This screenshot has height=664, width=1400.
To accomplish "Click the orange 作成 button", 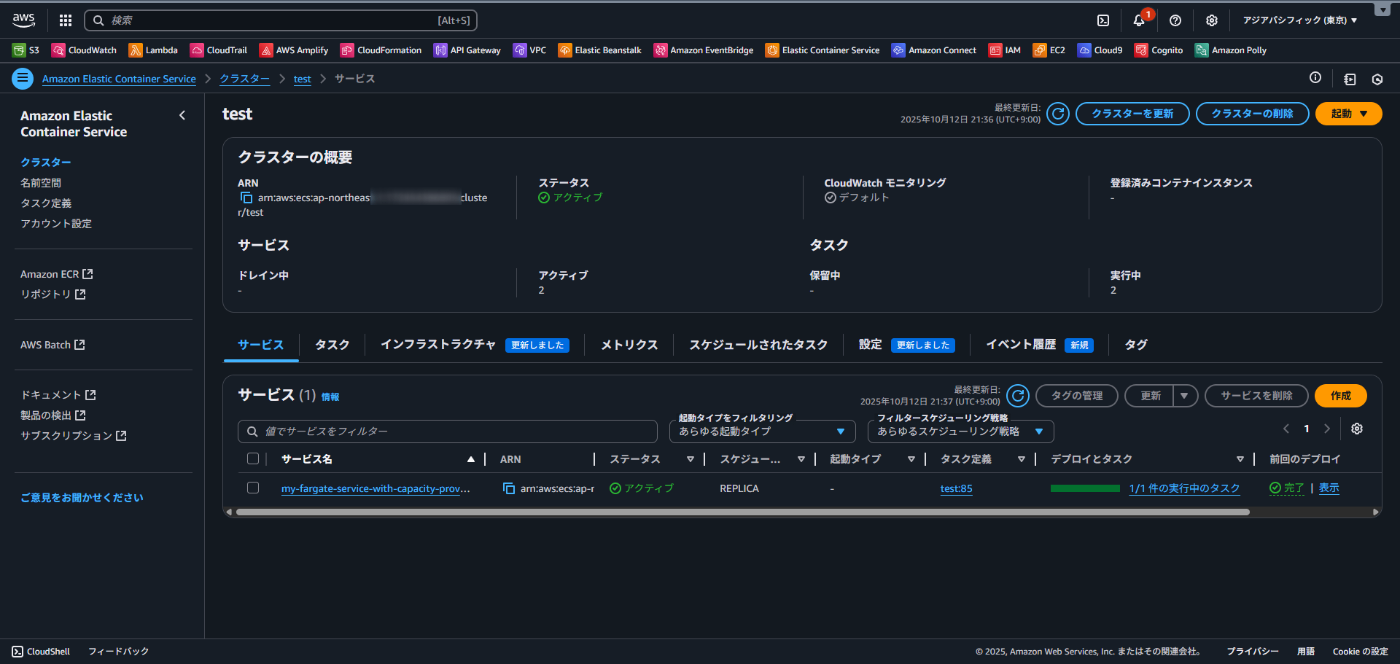I will pos(1340,396).
